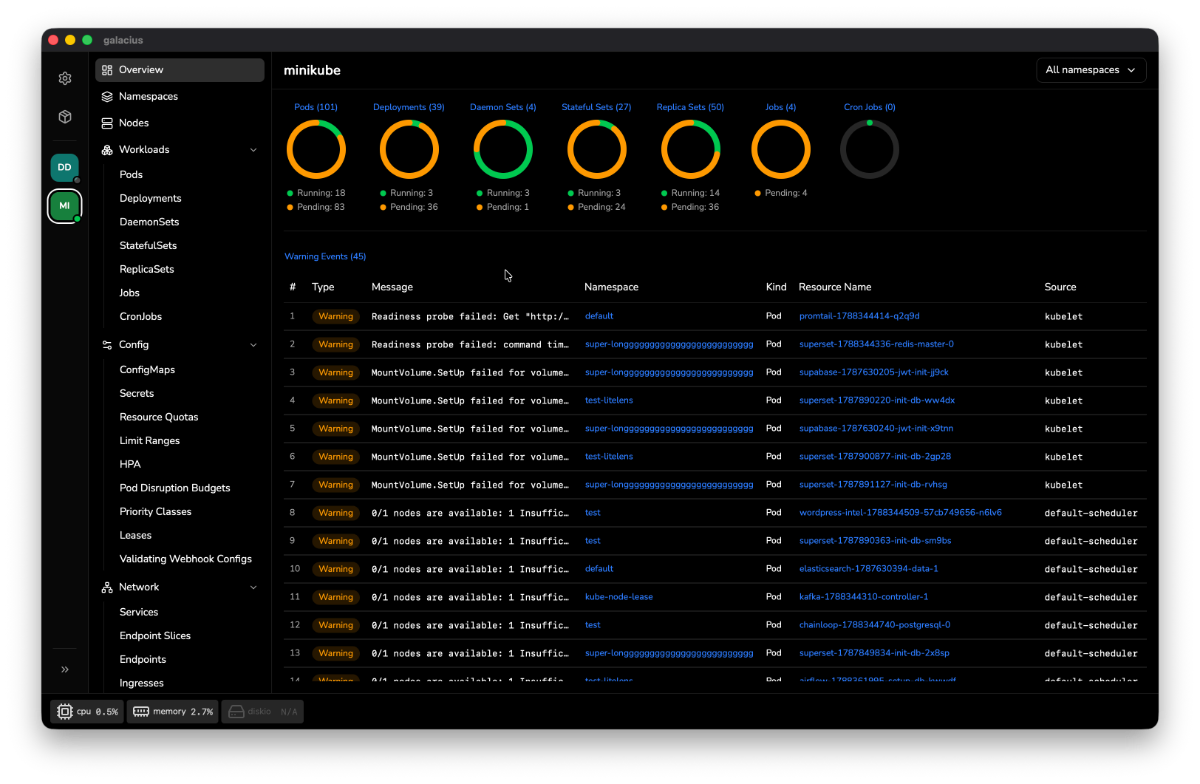Open Limit Ranges under Config

coord(150,441)
